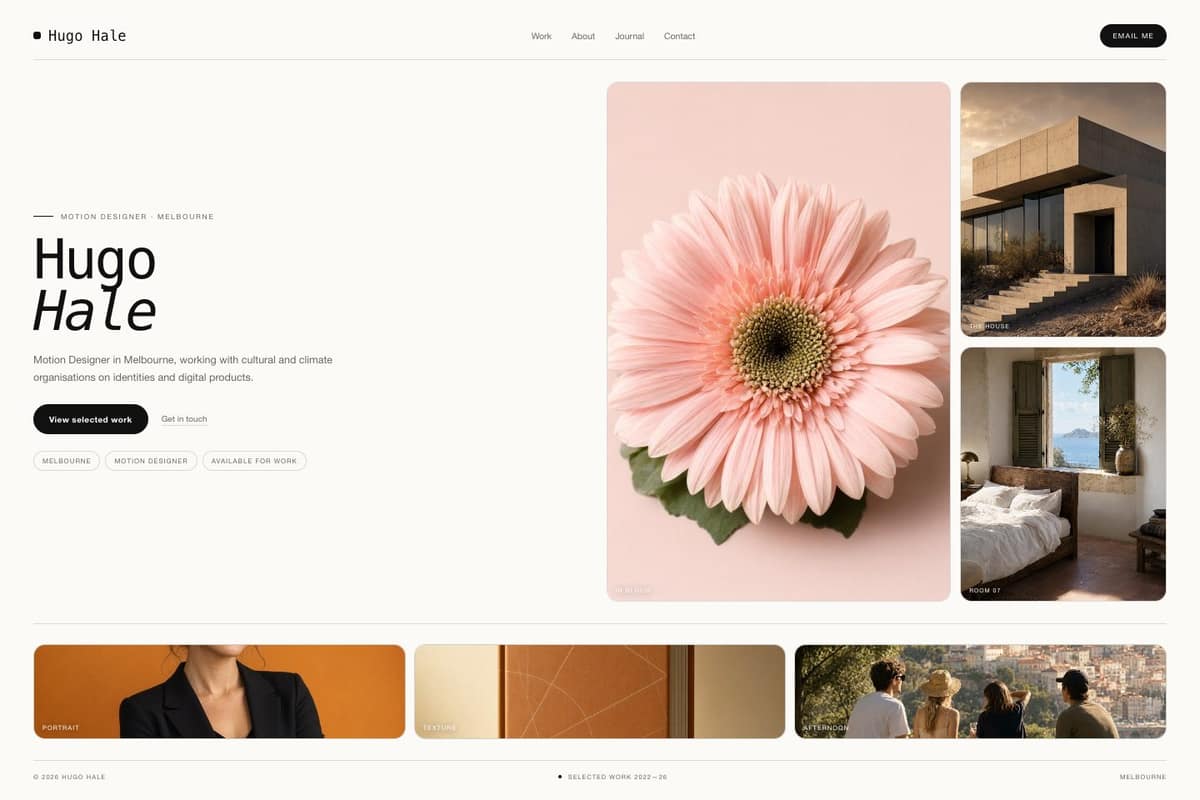The image size is (1200, 800).
Task: Click the dot beside Selected Work 2022–26
Action: [559, 776]
